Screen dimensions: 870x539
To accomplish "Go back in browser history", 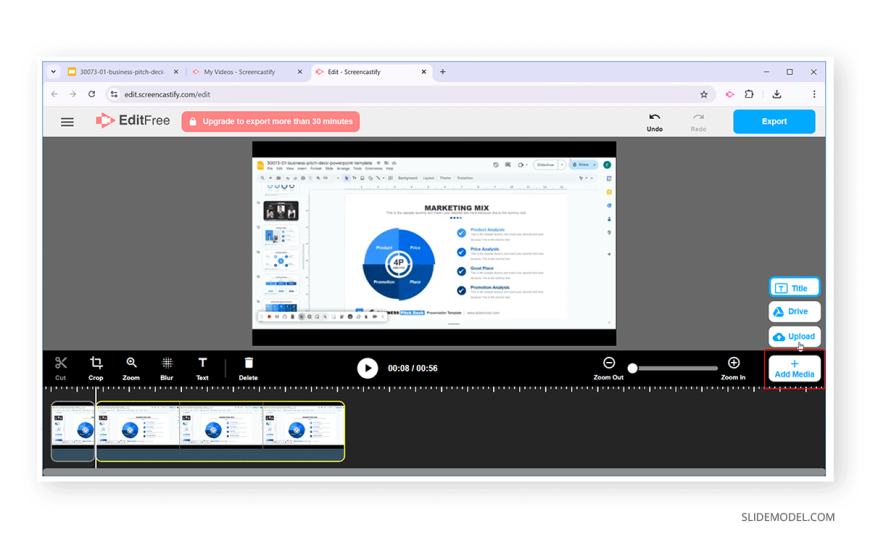I will click(54, 94).
